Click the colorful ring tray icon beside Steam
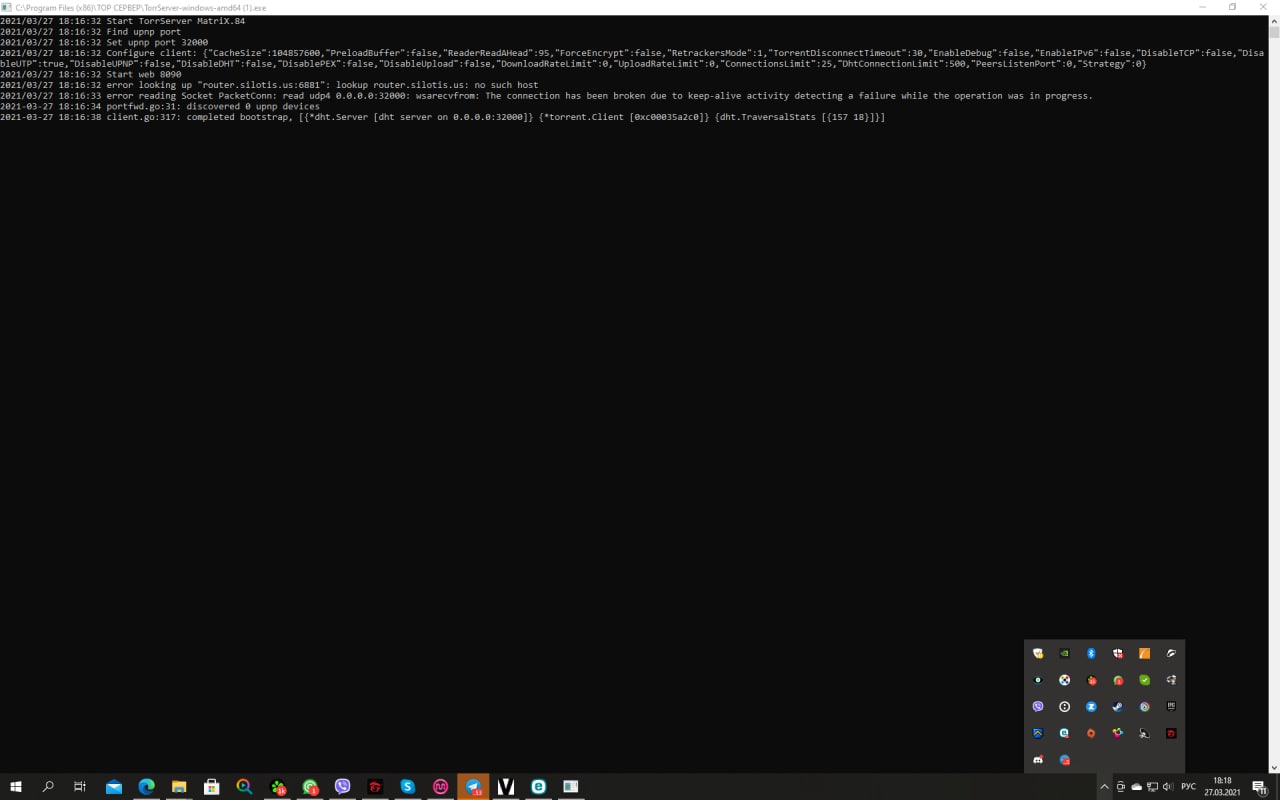Viewport: 1280px width, 800px height. pos(1144,706)
